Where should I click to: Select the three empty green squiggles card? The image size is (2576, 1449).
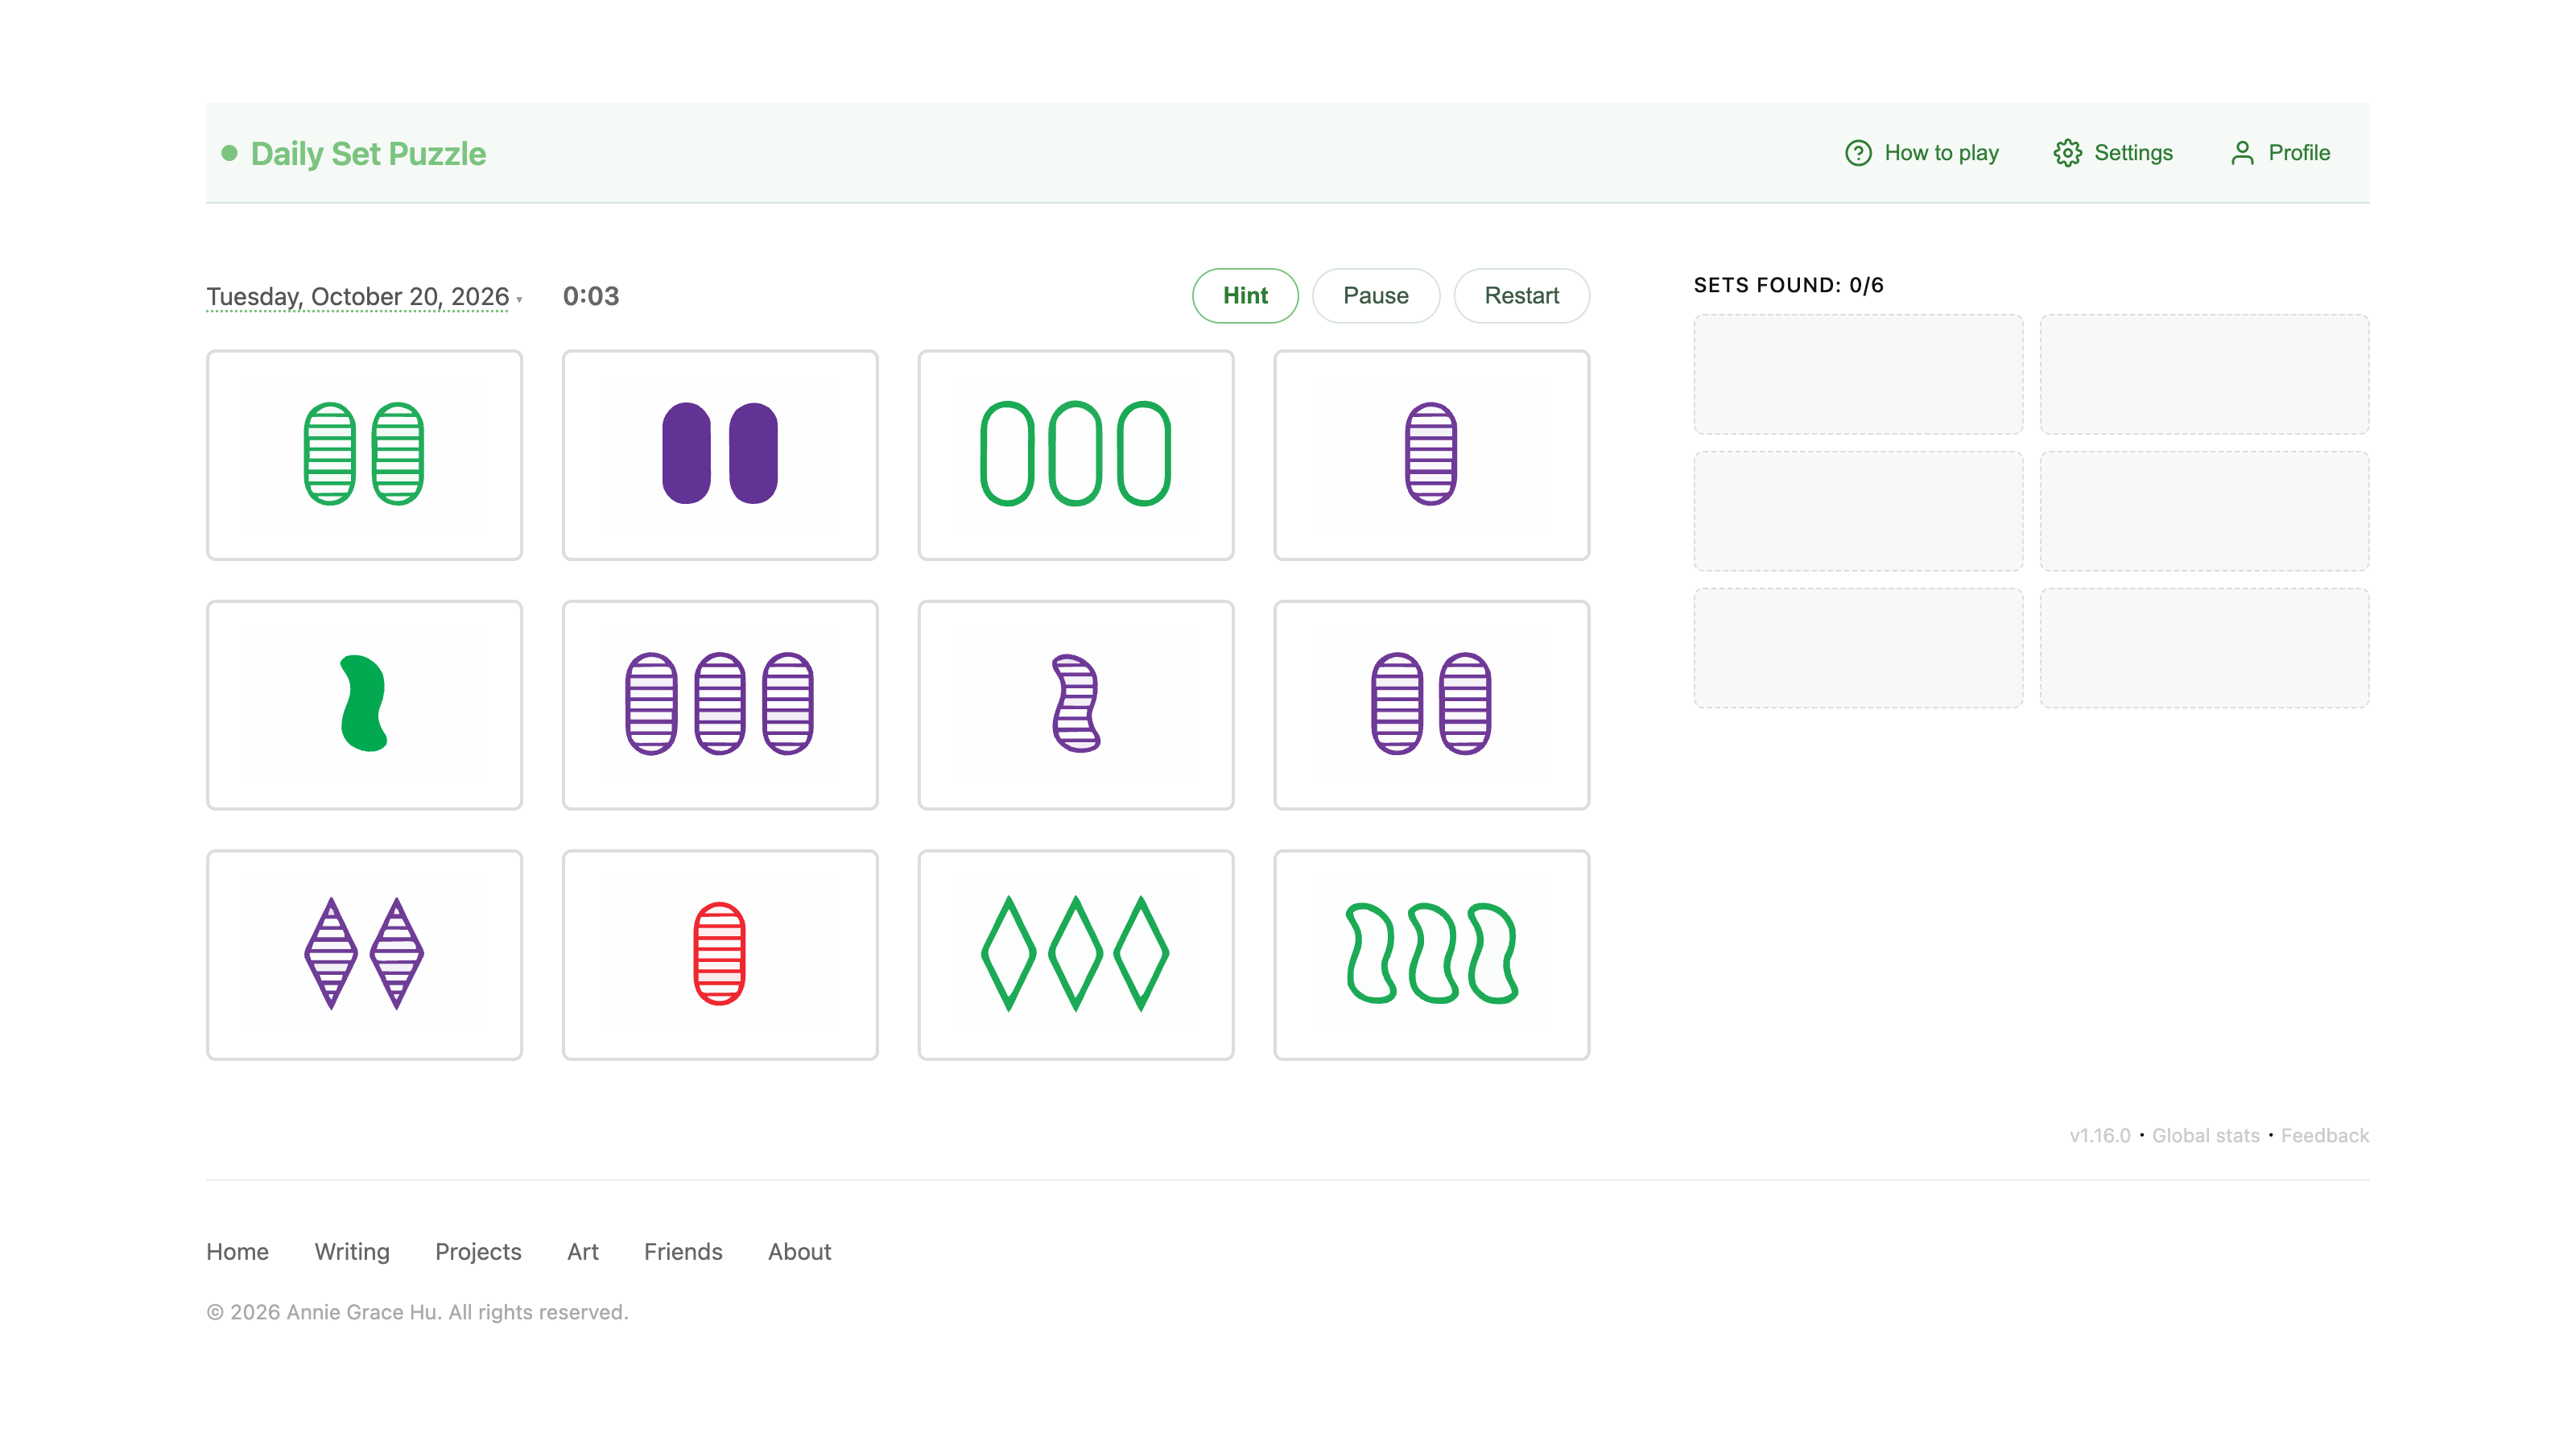1431,954
